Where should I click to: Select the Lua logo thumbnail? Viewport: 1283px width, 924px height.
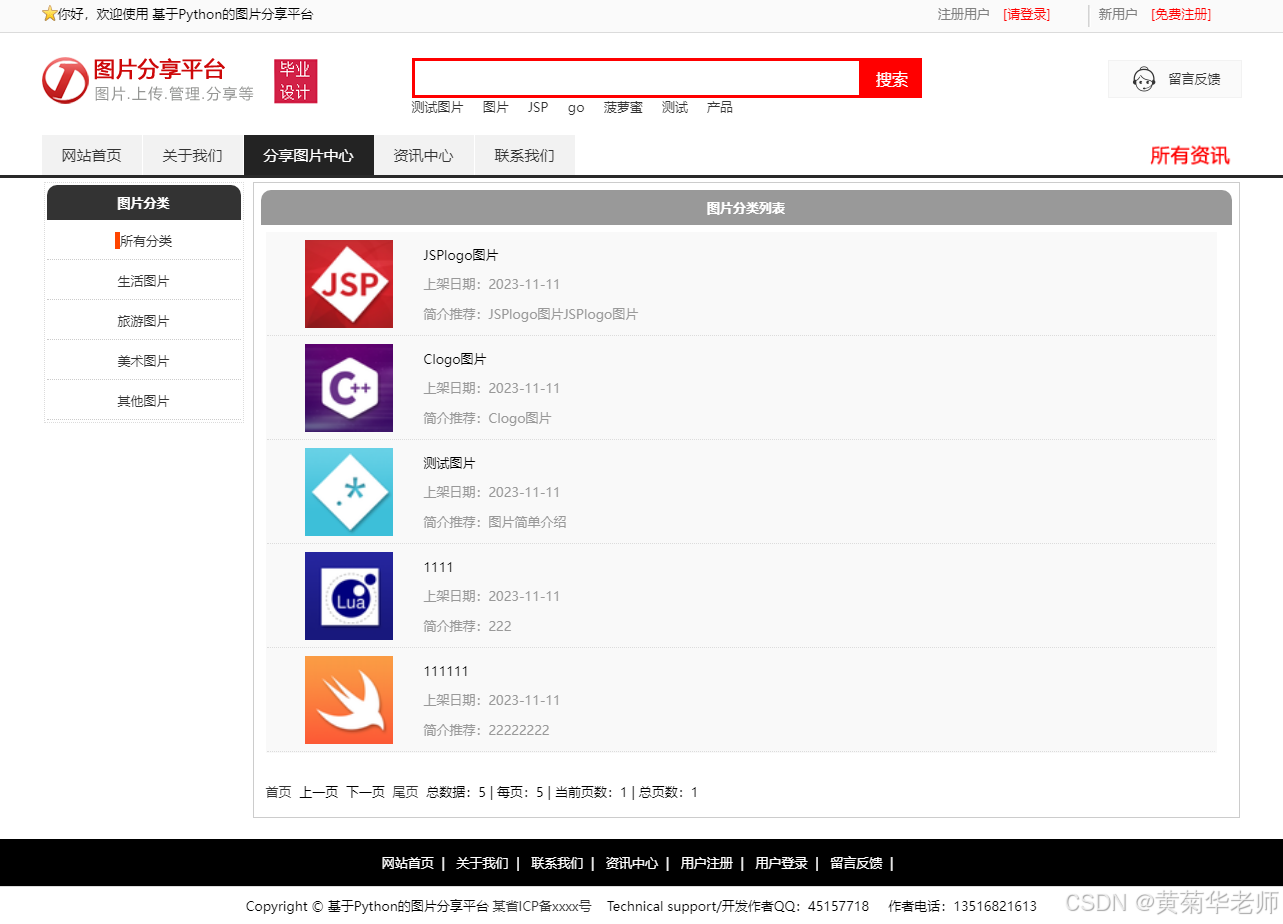tap(348, 596)
